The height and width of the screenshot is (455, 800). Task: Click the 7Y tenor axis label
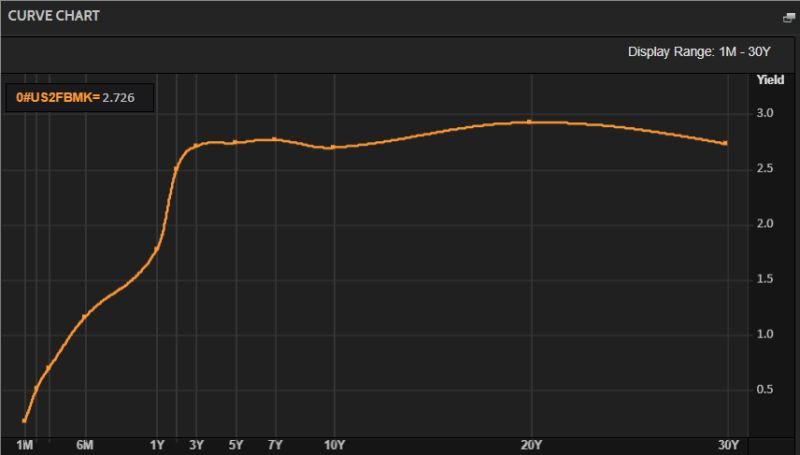pyautogui.click(x=276, y=445)
